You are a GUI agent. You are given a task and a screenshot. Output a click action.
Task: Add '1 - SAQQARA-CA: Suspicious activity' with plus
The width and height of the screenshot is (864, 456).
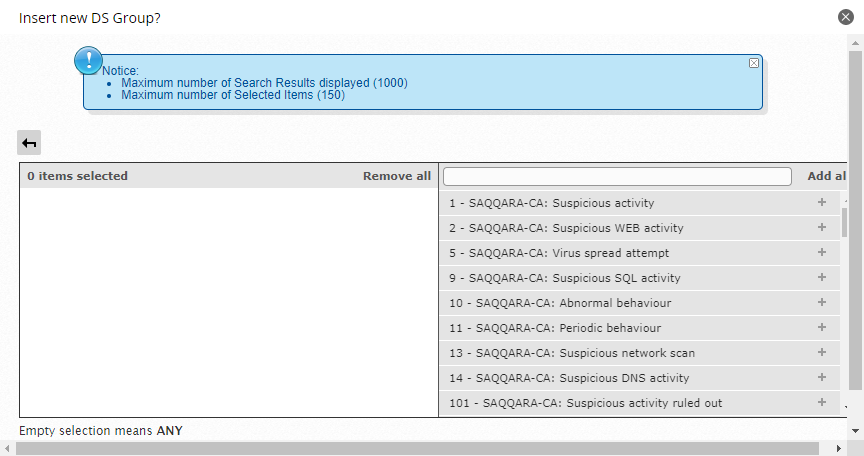tap(822, 202)
